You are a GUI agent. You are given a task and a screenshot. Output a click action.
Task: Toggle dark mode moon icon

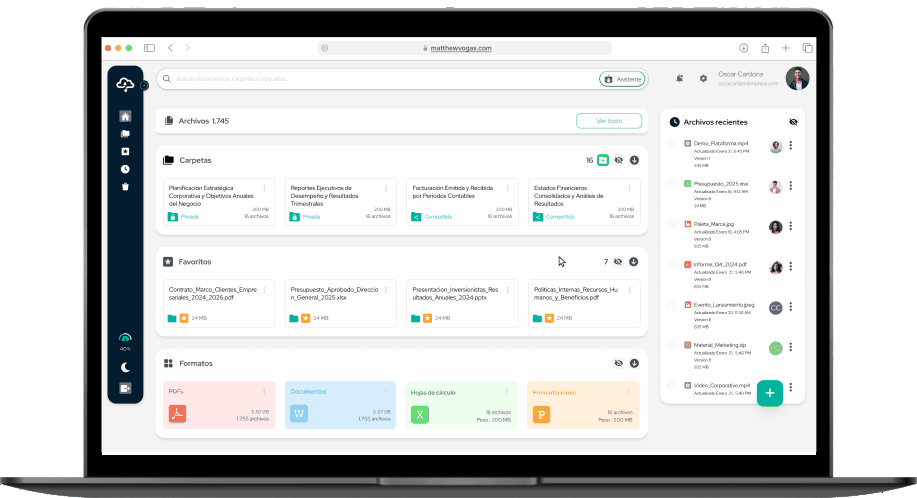point(125,367)
